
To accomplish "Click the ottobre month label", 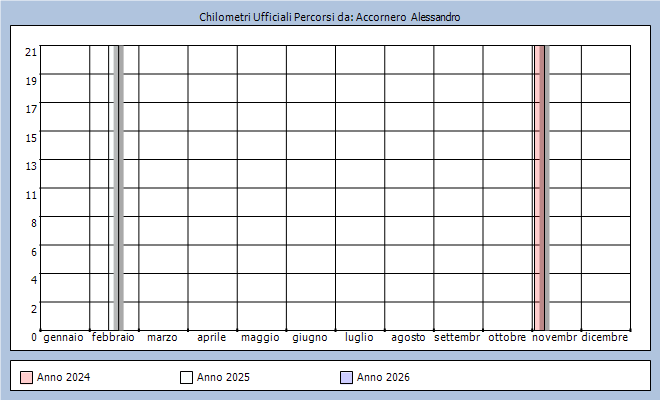I will [507, 338].
